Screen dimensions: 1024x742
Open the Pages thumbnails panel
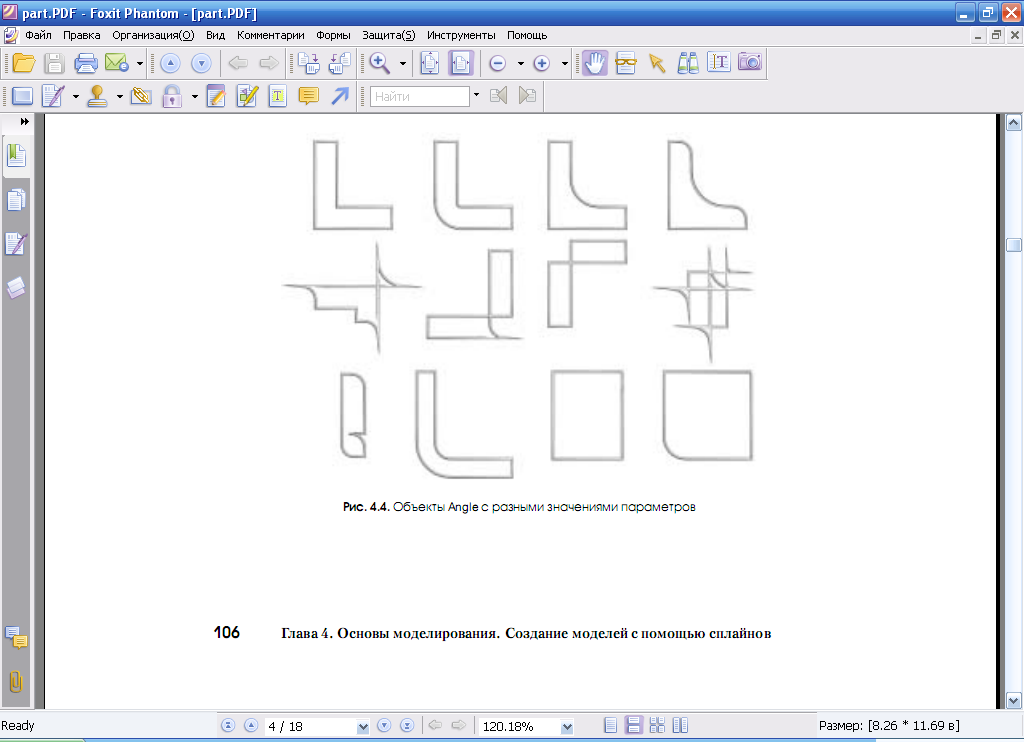coord(16,201)
